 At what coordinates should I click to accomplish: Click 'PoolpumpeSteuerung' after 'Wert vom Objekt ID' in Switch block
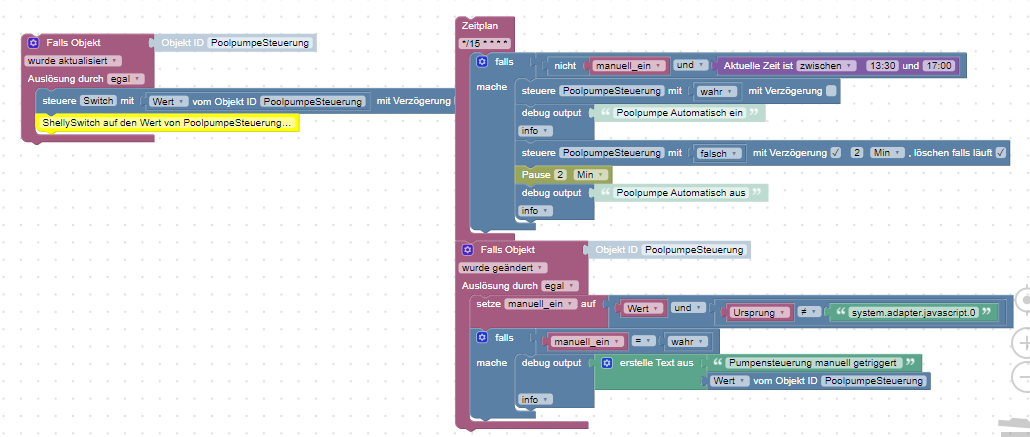point(312,102)
